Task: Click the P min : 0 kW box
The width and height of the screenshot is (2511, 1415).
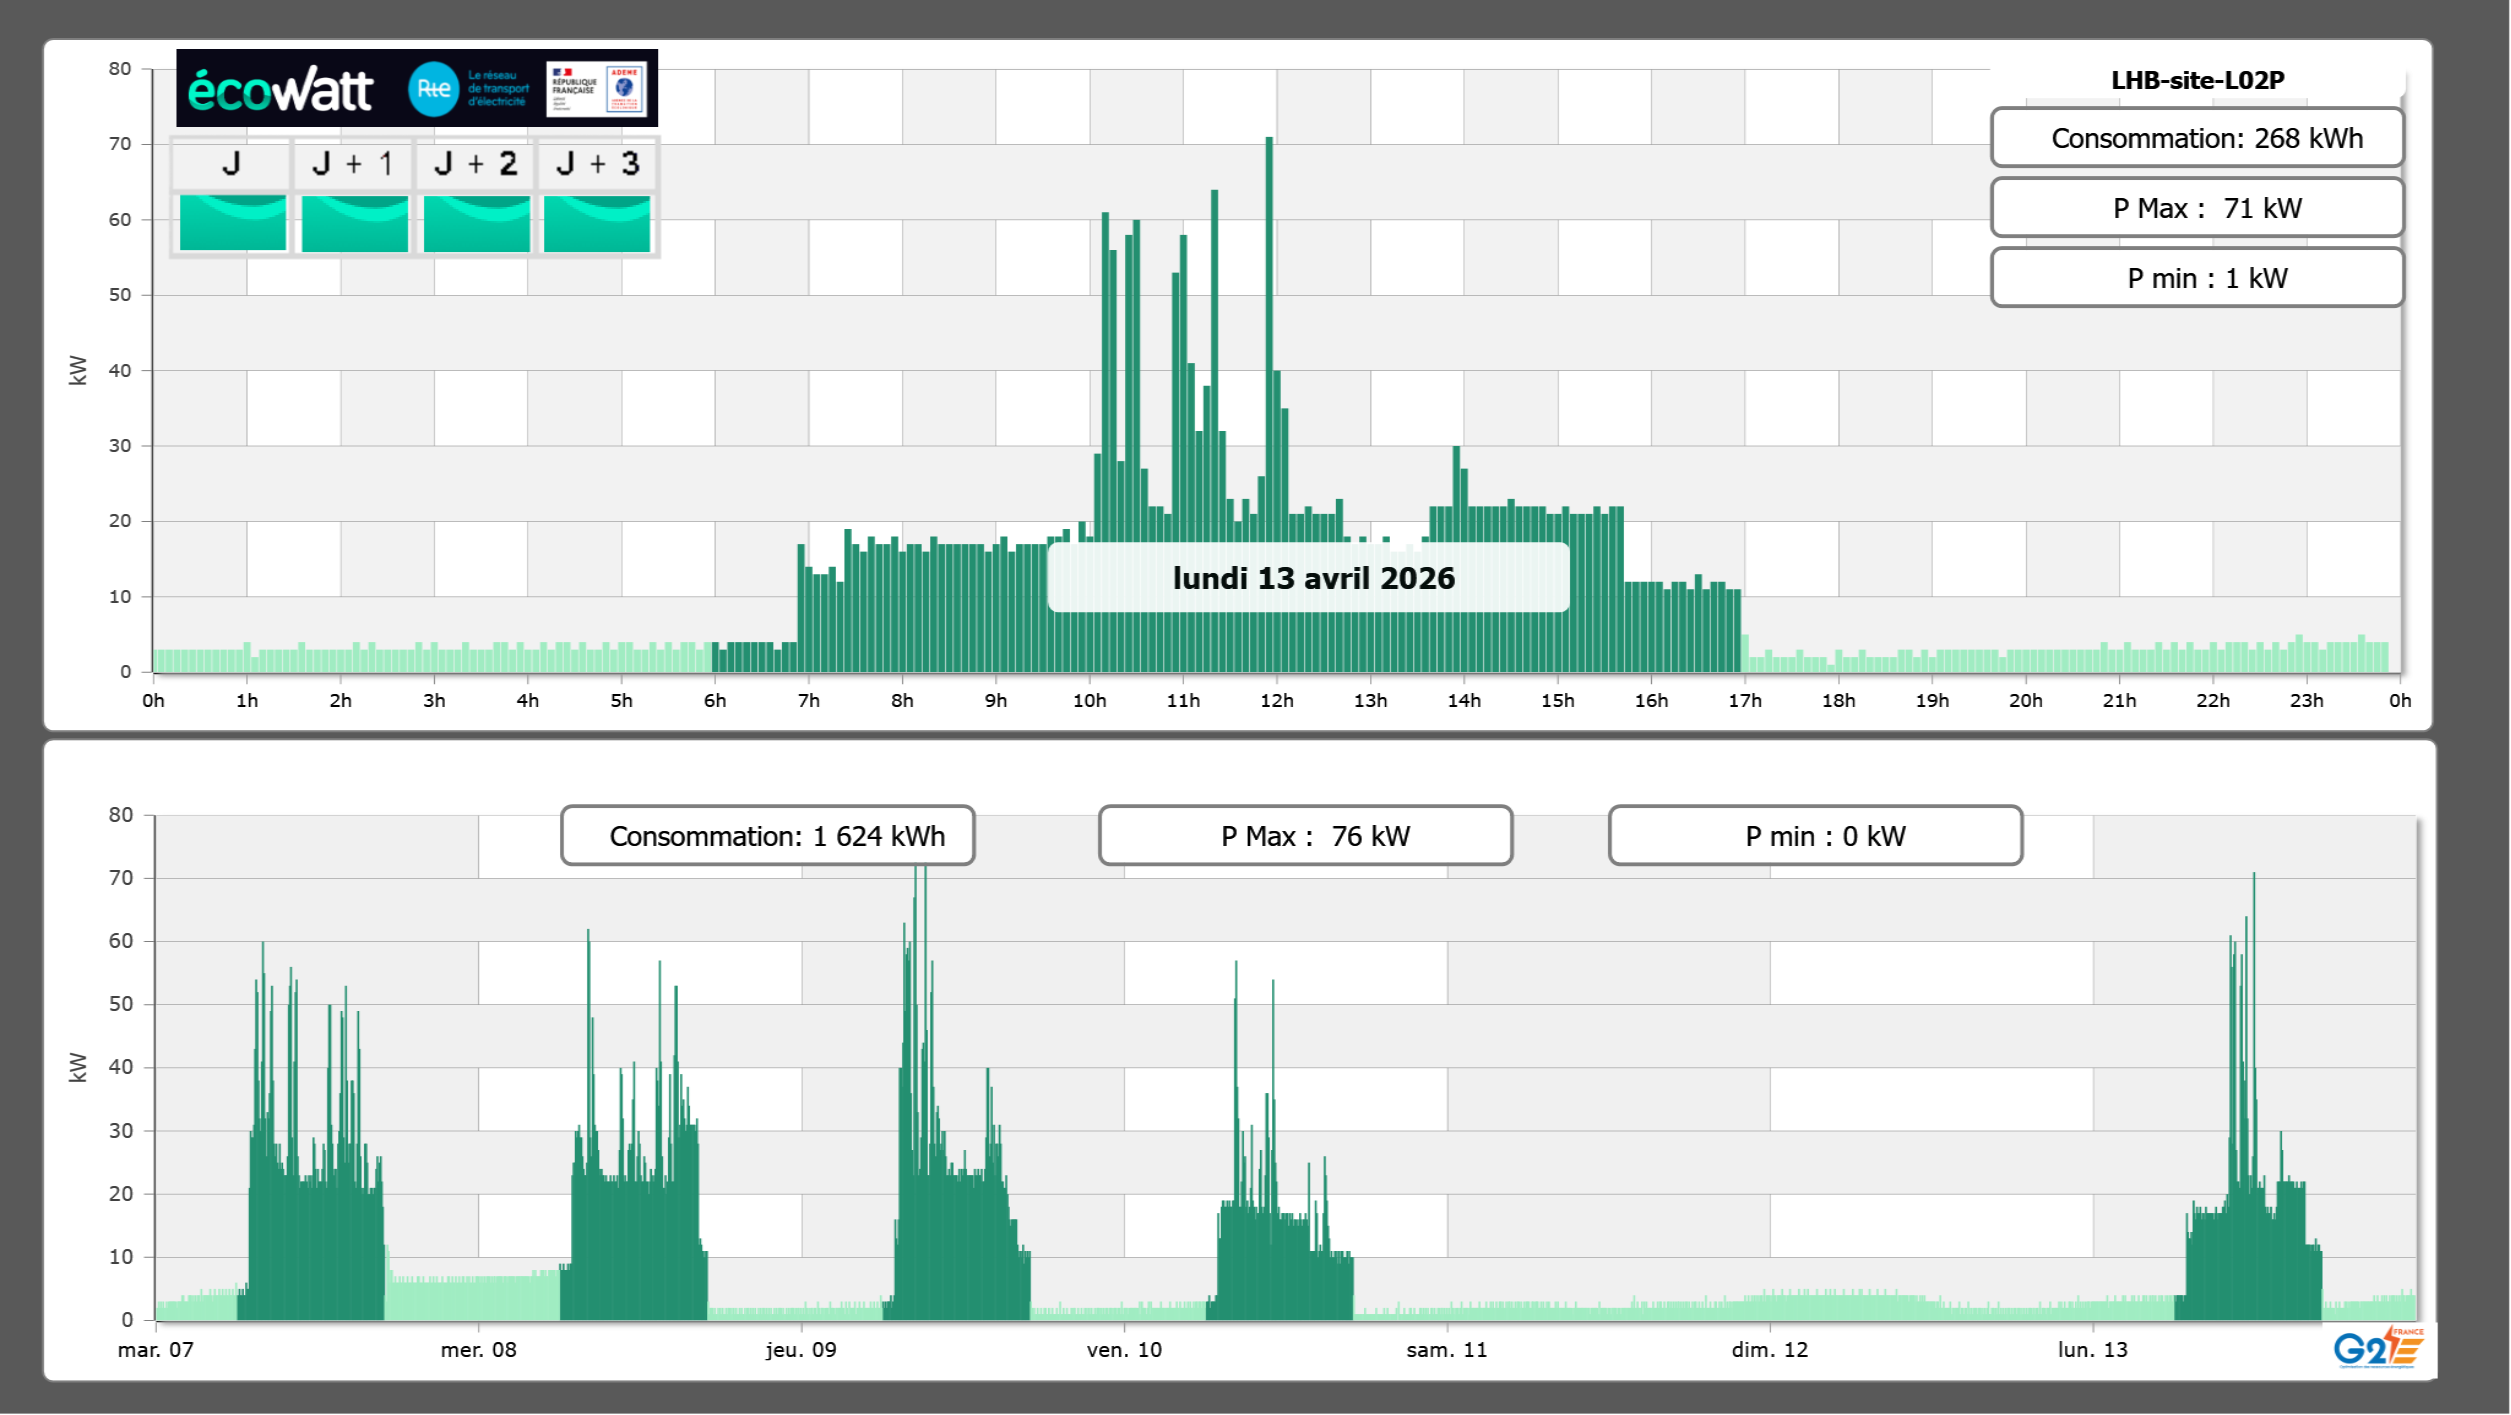Action: [1815, 836]
